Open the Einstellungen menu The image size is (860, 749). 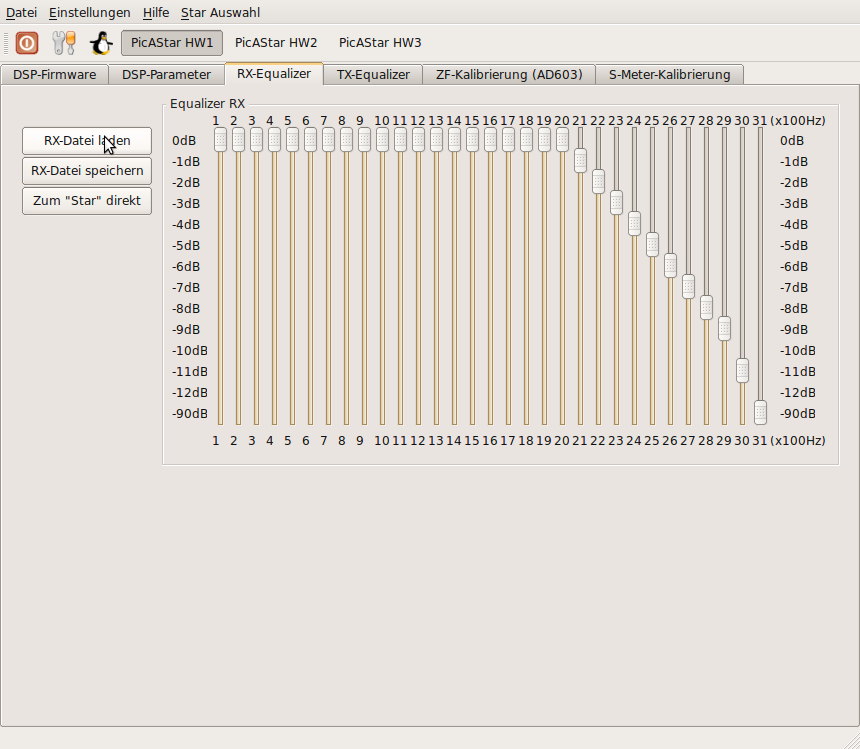[x=89, y=13]
